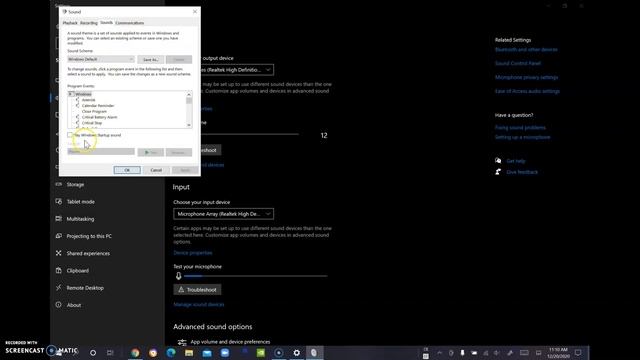Screen dimensions: 640x360
Task: Open App volume and device preferences
Action: pyautogui.click(x=230, y=342)
